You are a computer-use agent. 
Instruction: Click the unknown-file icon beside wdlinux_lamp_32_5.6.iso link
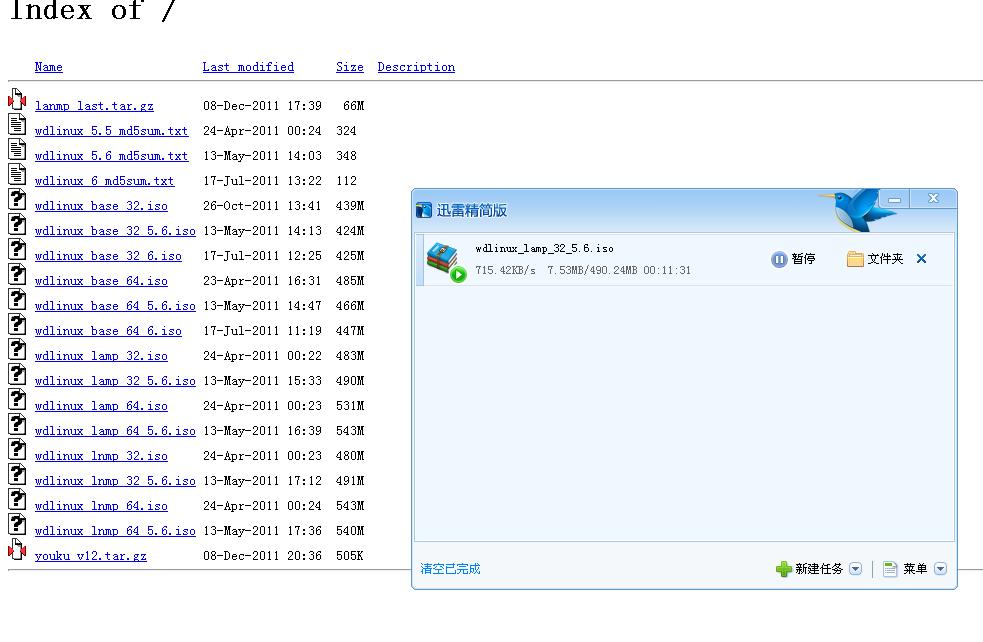pyautogui.click(x=17, y=375)
